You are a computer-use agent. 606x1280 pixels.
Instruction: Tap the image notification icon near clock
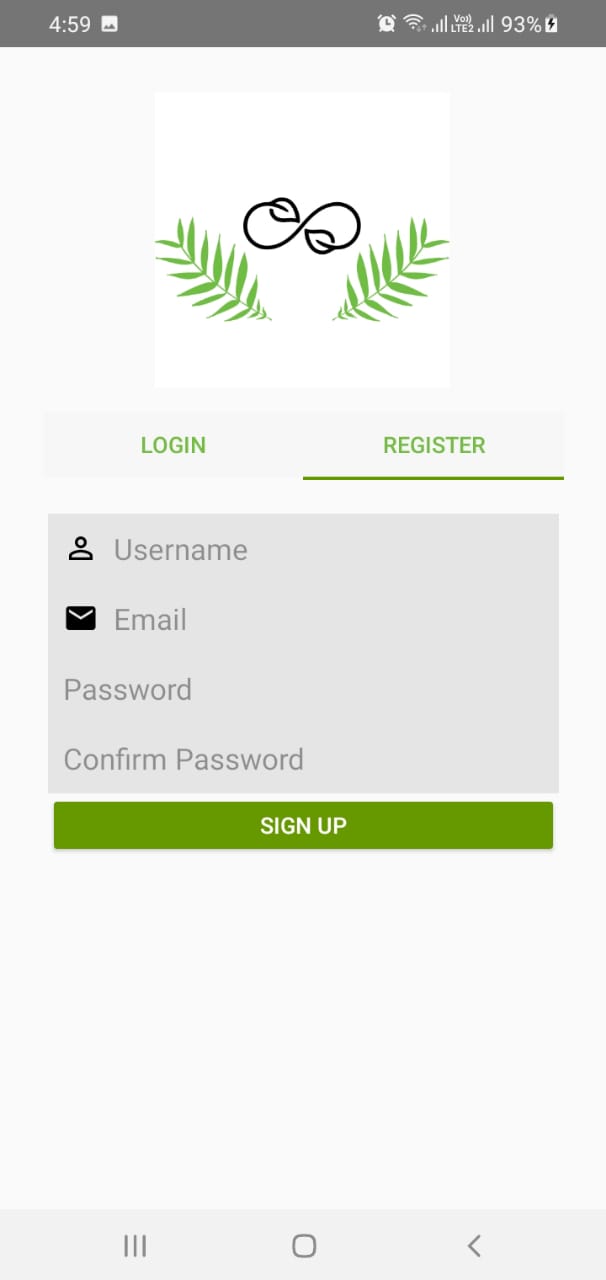109,24
